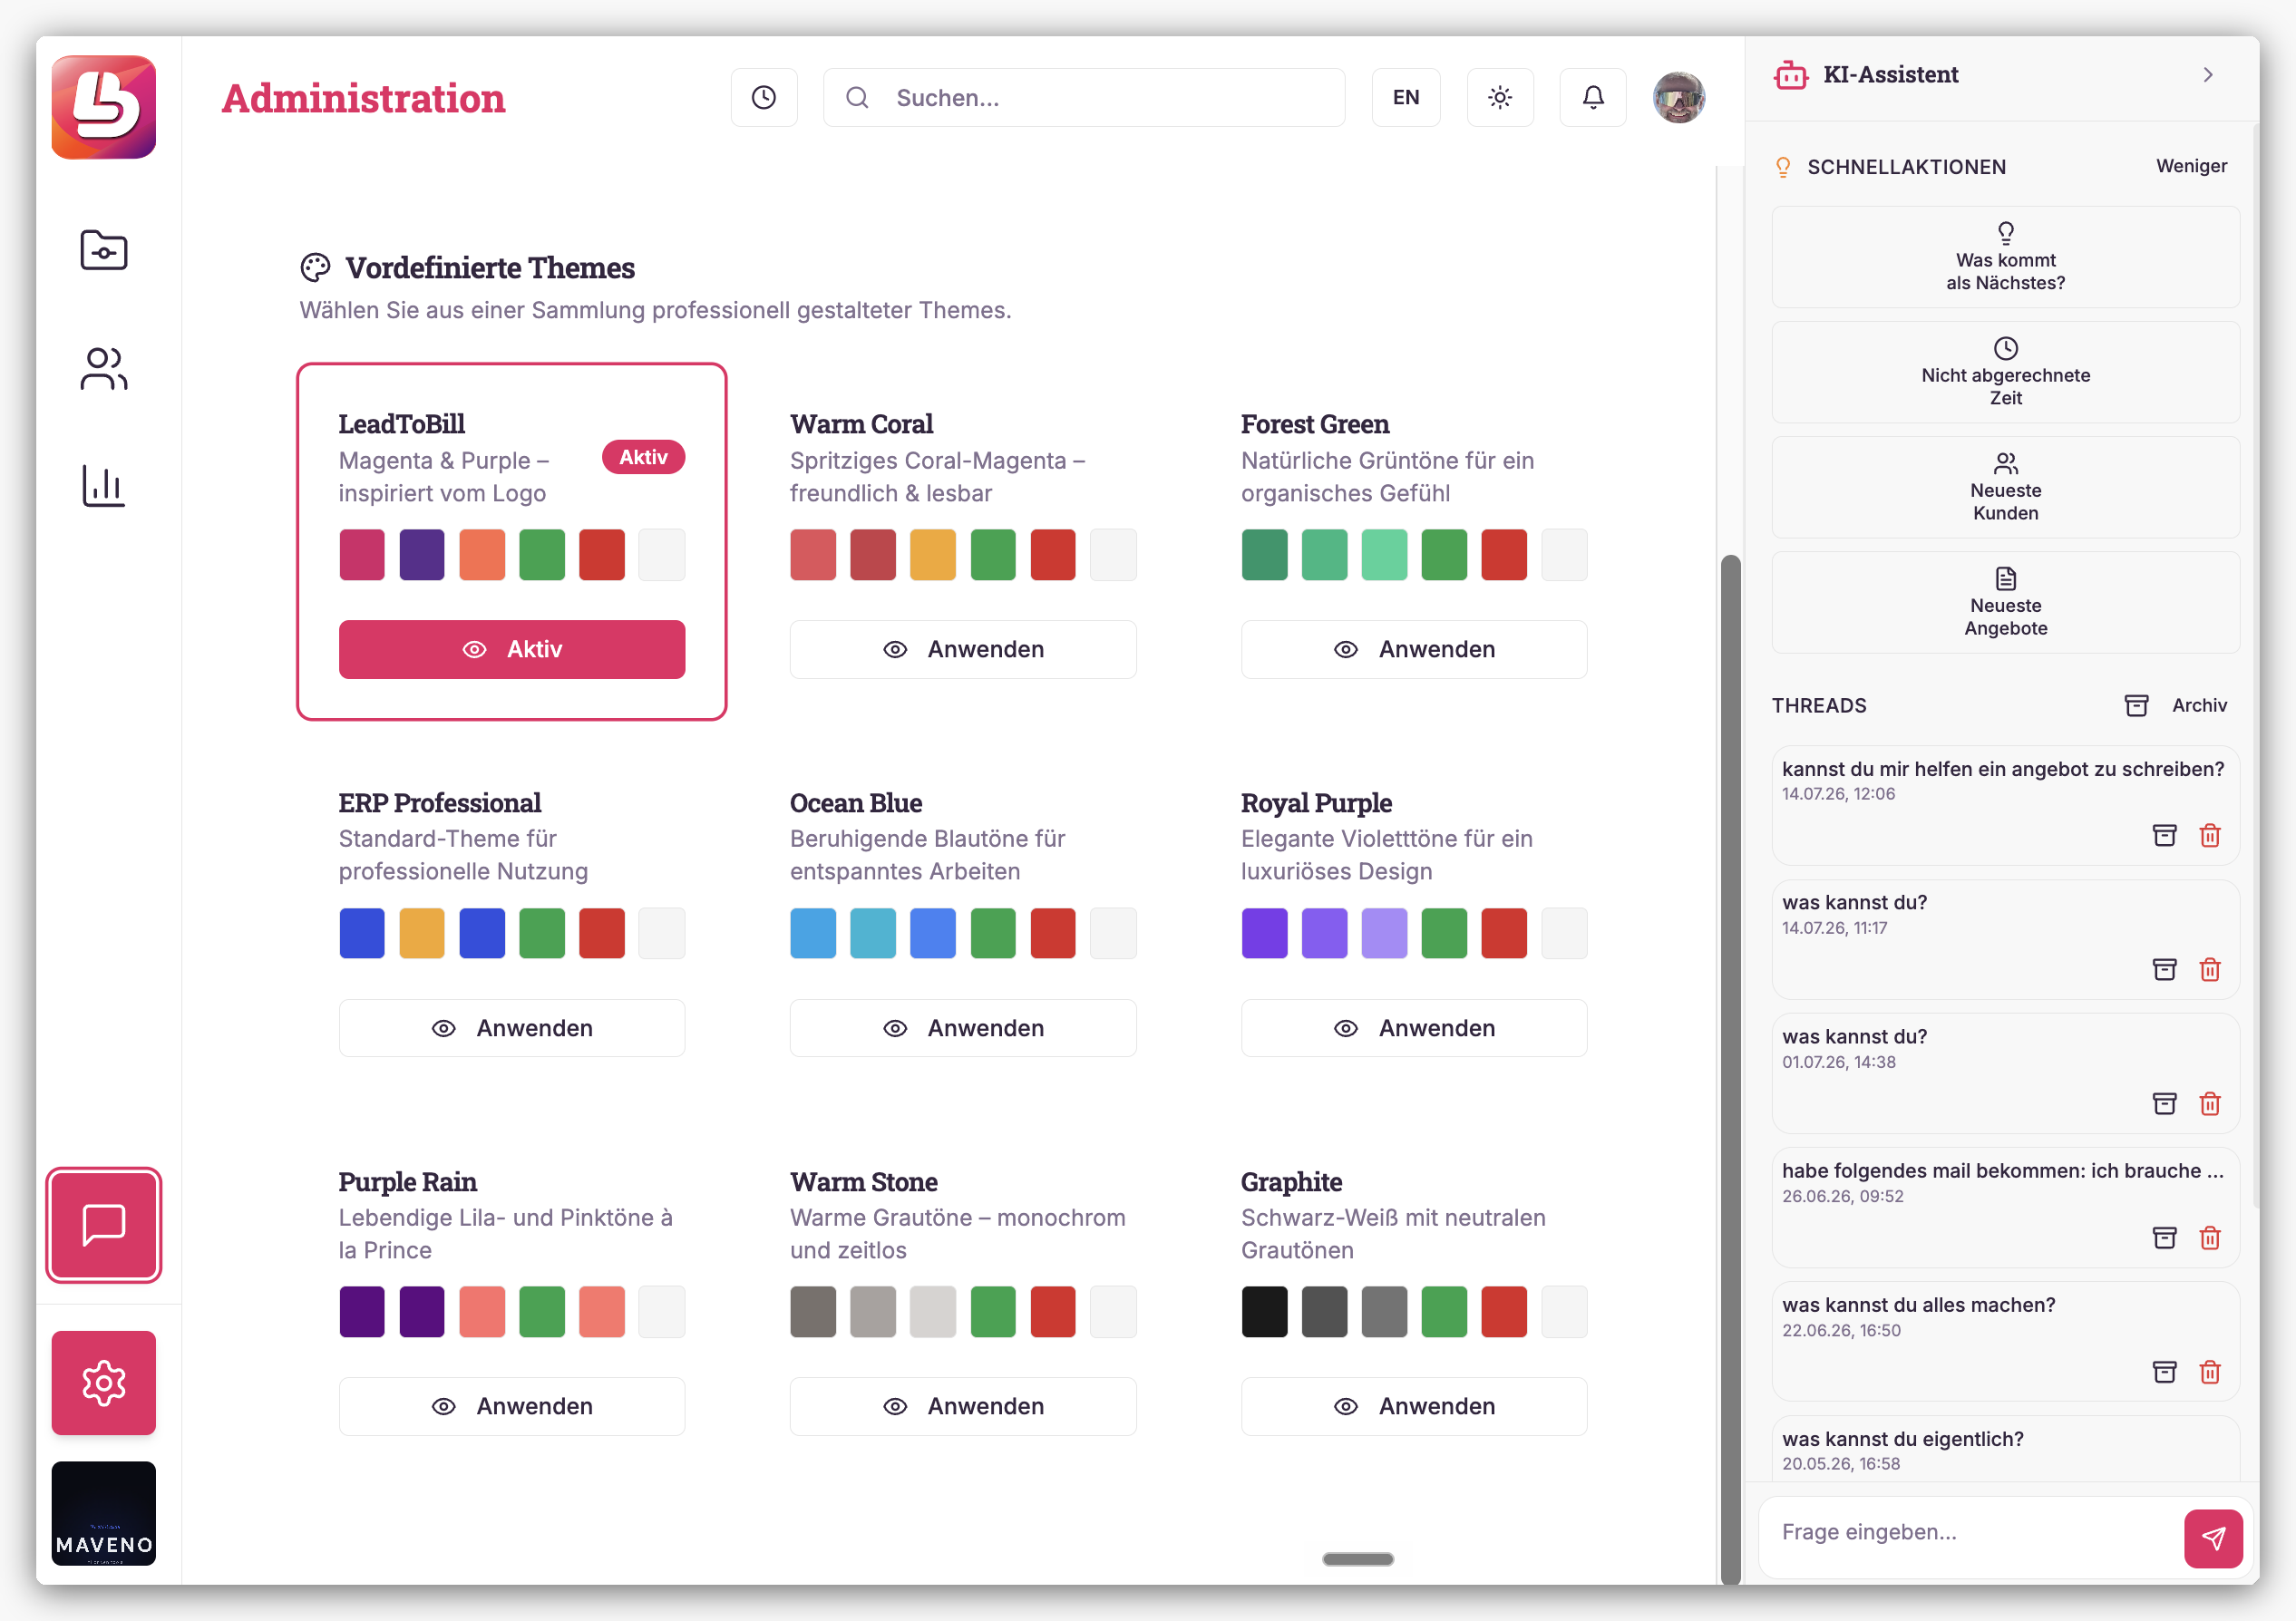Run quick action Neueste Angebote
Screen dimensions: 2296x1621
coord(2005,602)
